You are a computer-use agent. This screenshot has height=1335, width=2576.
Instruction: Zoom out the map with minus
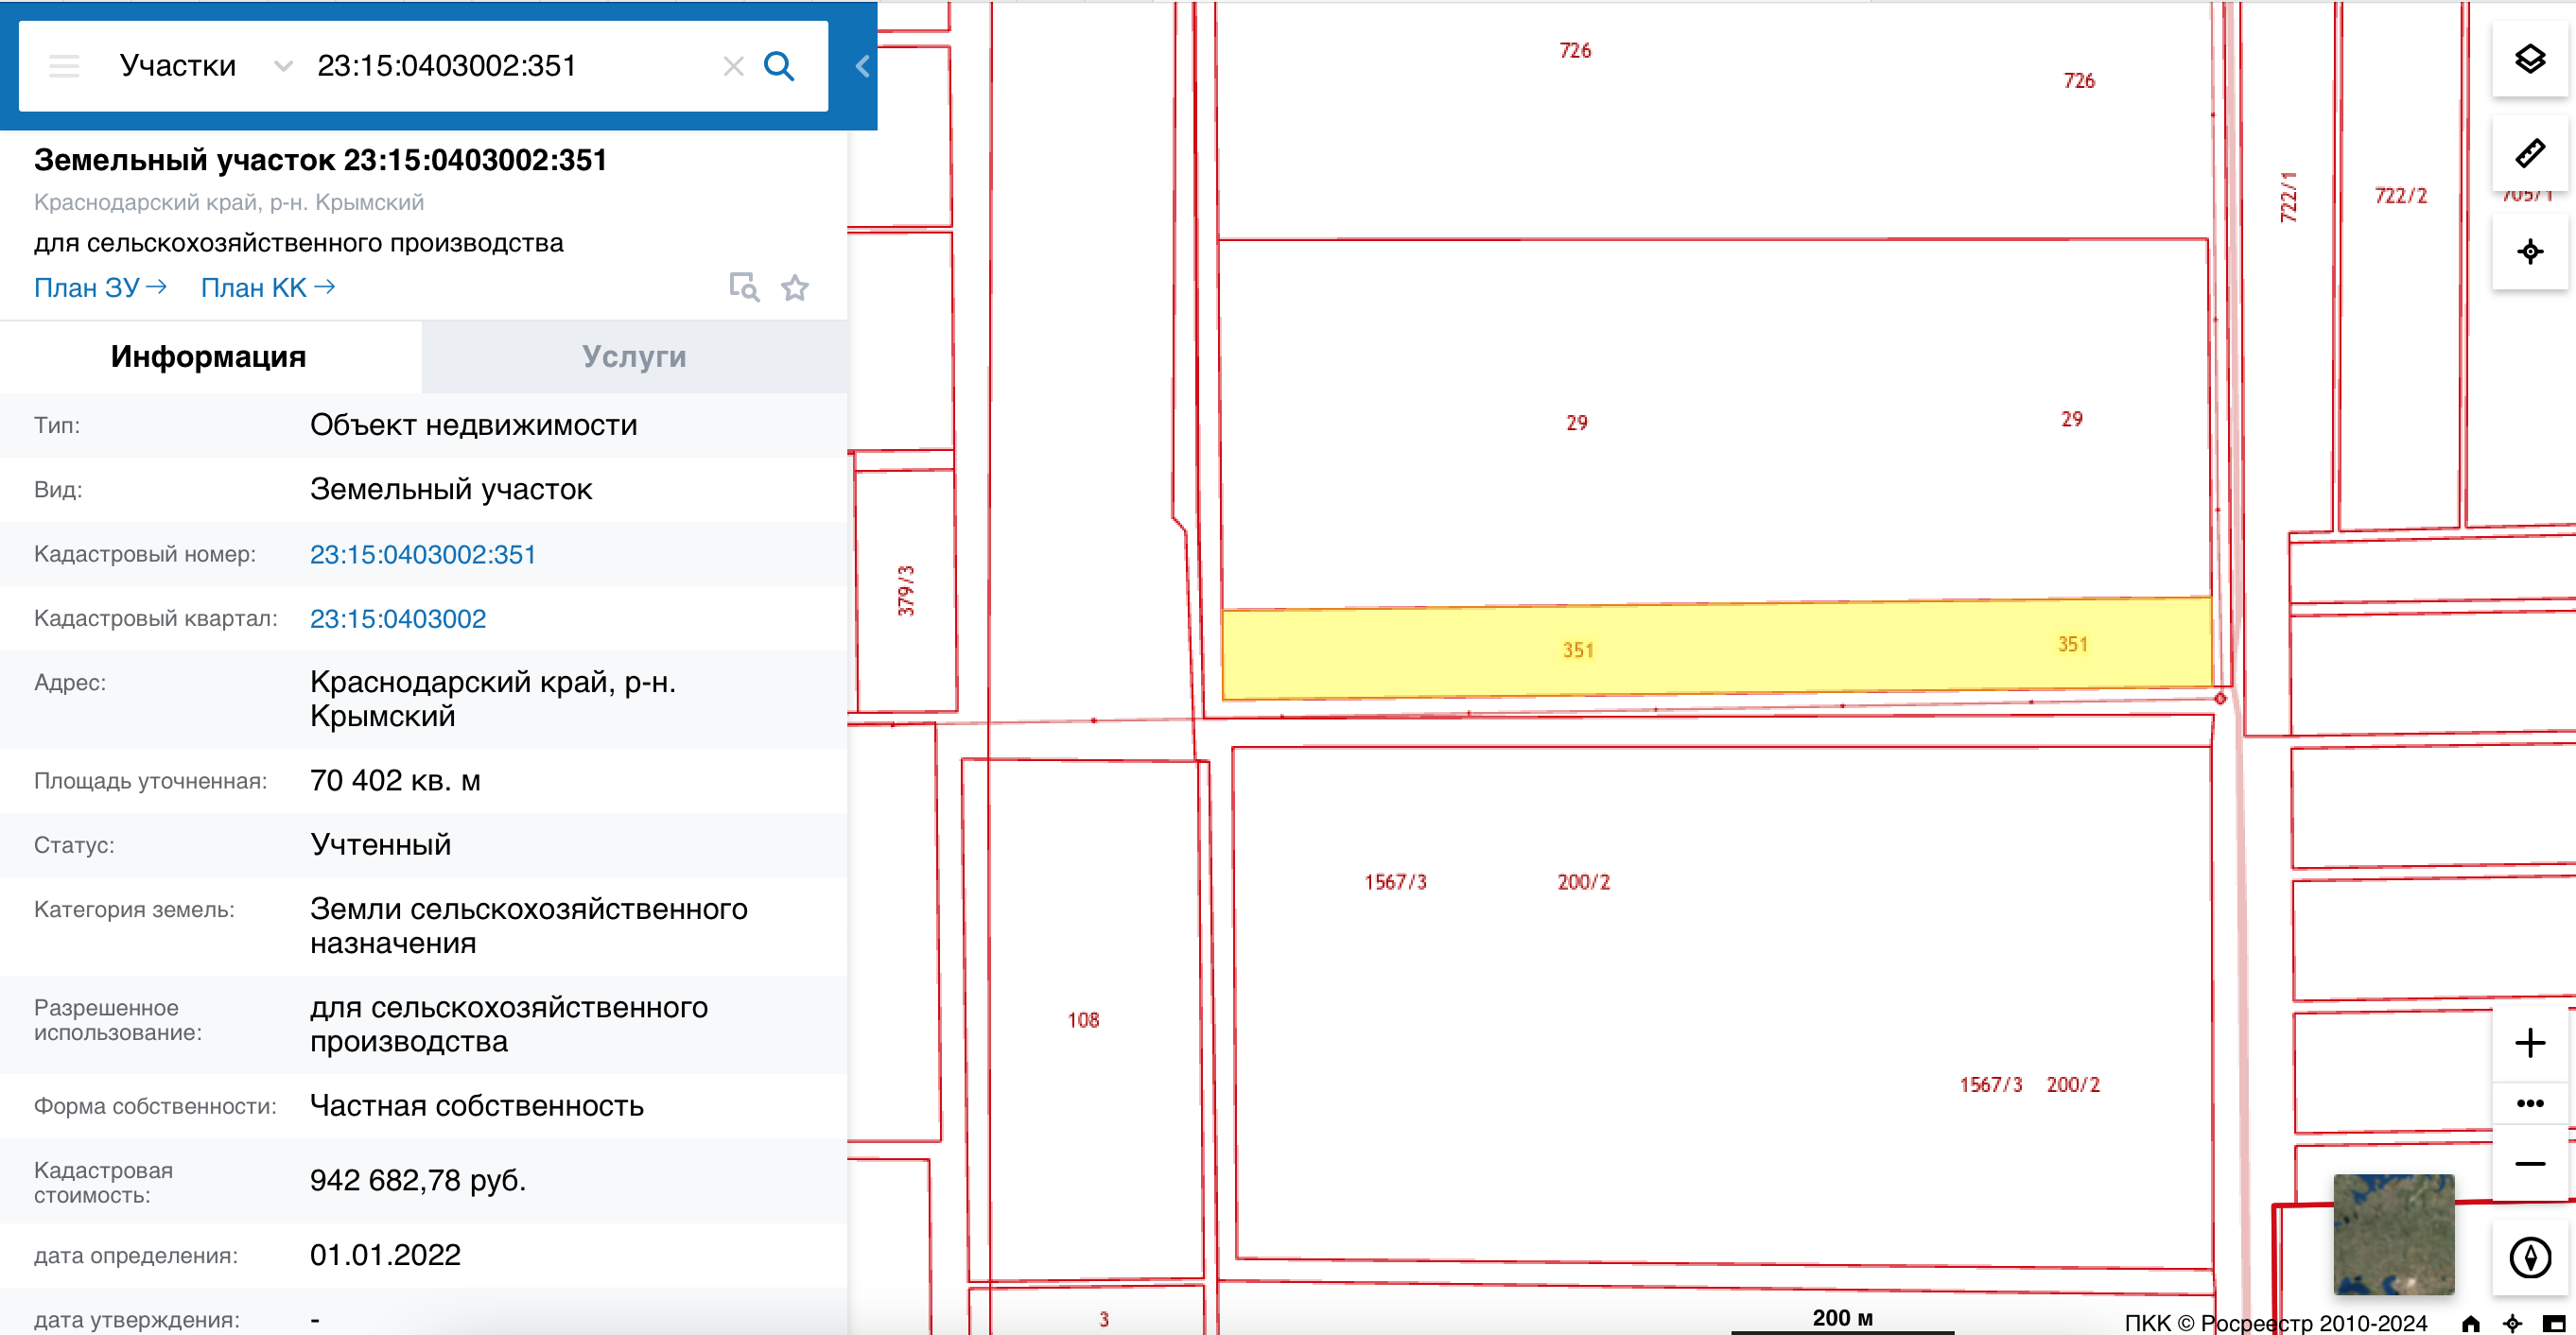[x=2529, y=1163]
